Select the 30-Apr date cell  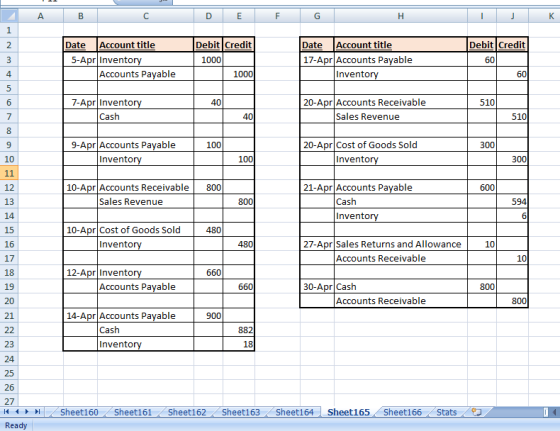[317, 287]
